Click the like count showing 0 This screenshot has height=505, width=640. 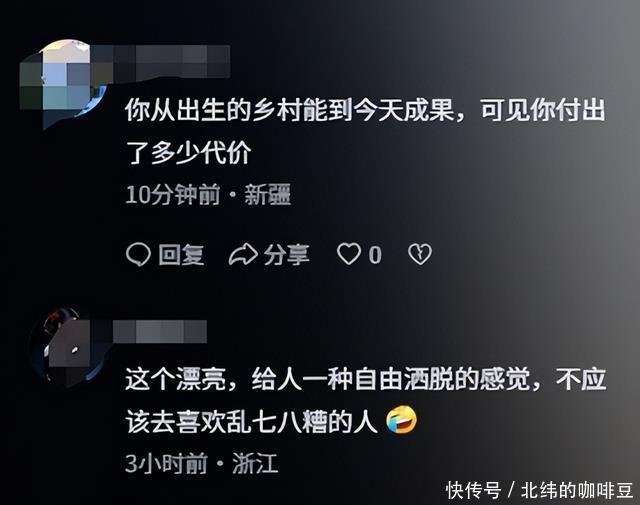click(375, 255)
